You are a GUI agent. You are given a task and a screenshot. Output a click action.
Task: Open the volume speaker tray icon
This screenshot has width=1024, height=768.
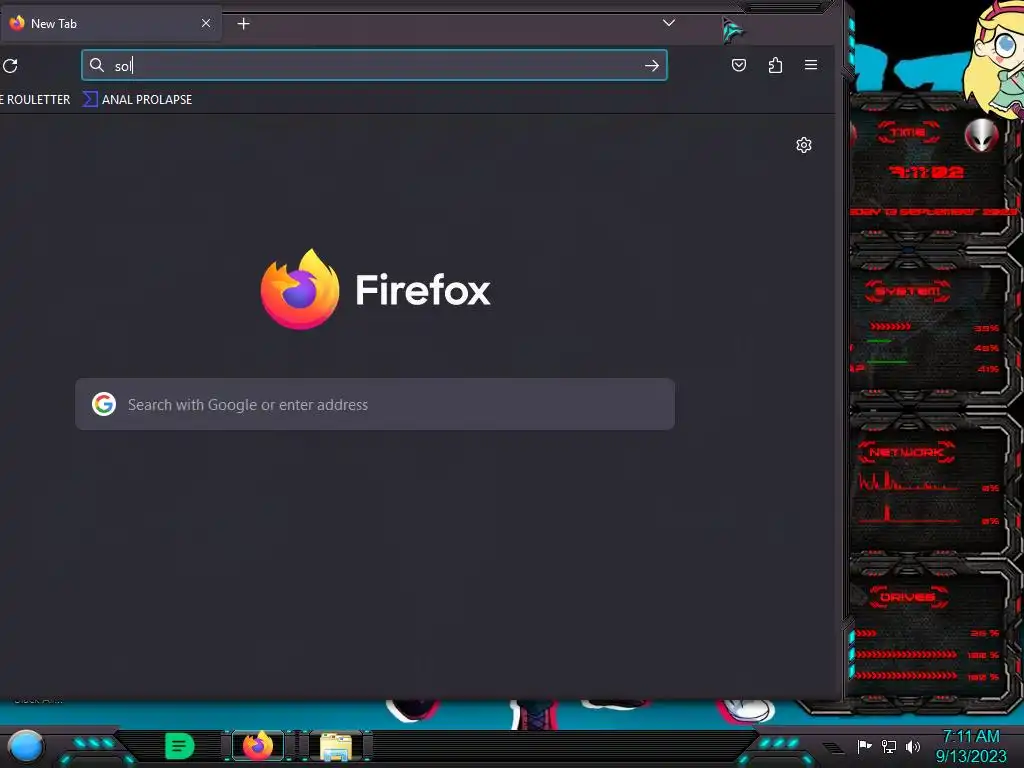[912, 746]
